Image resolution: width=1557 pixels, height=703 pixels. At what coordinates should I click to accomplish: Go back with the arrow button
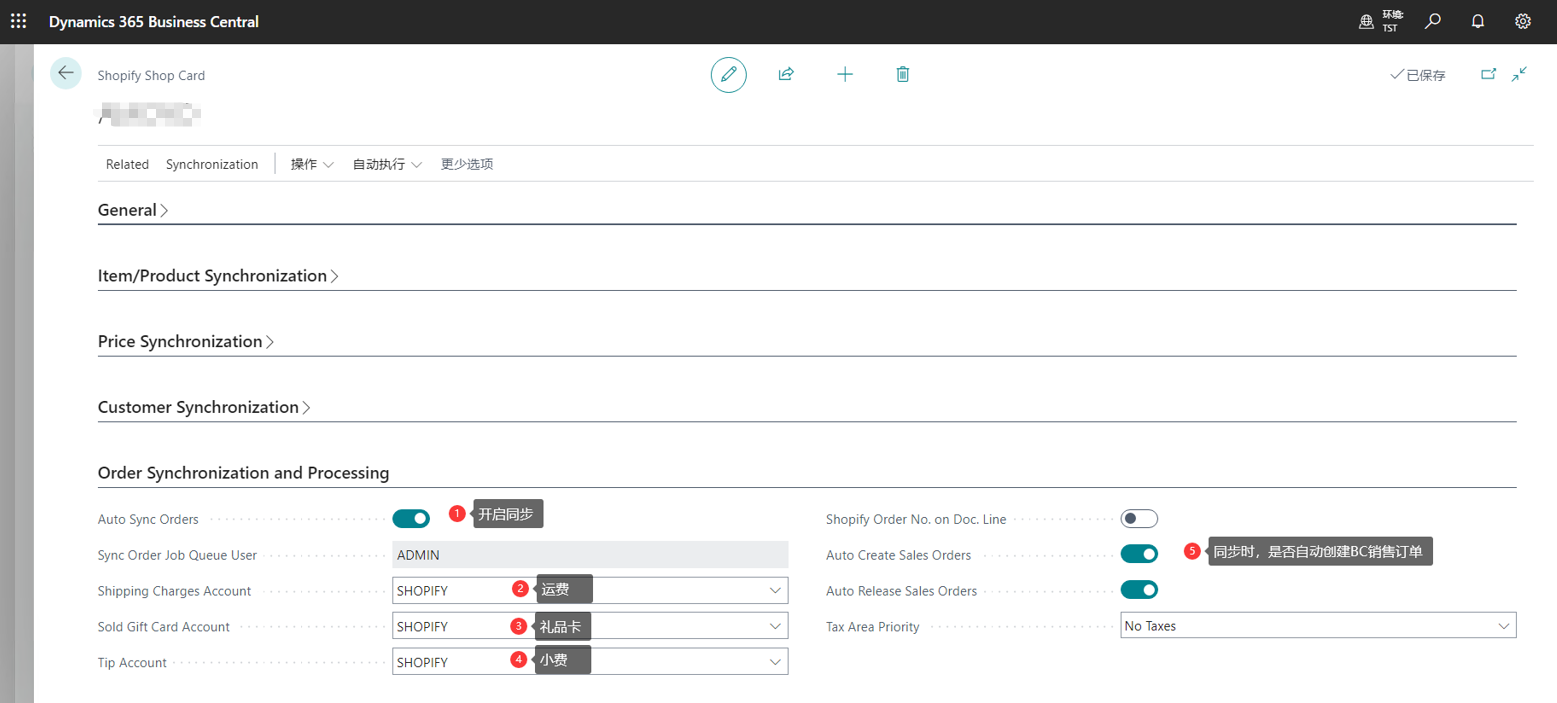tap(66, 73)
